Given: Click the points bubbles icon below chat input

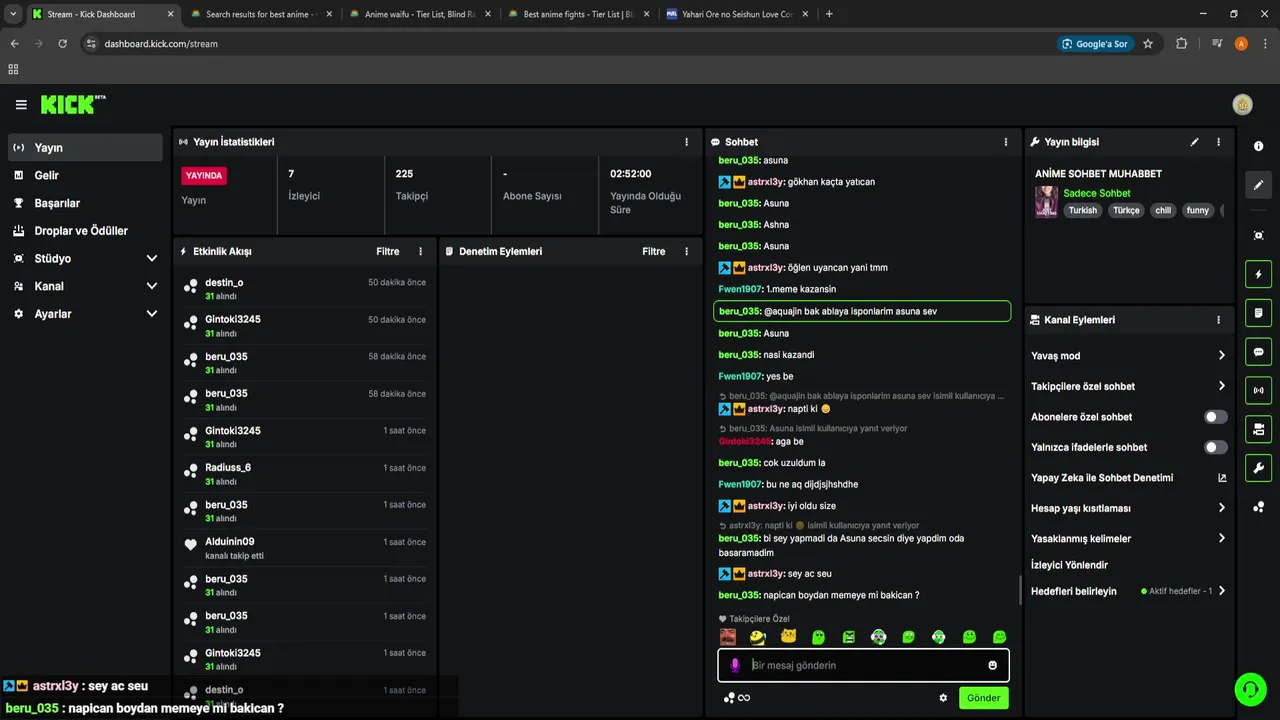Looking at the screenshot, I should click(x=728, y=698).
